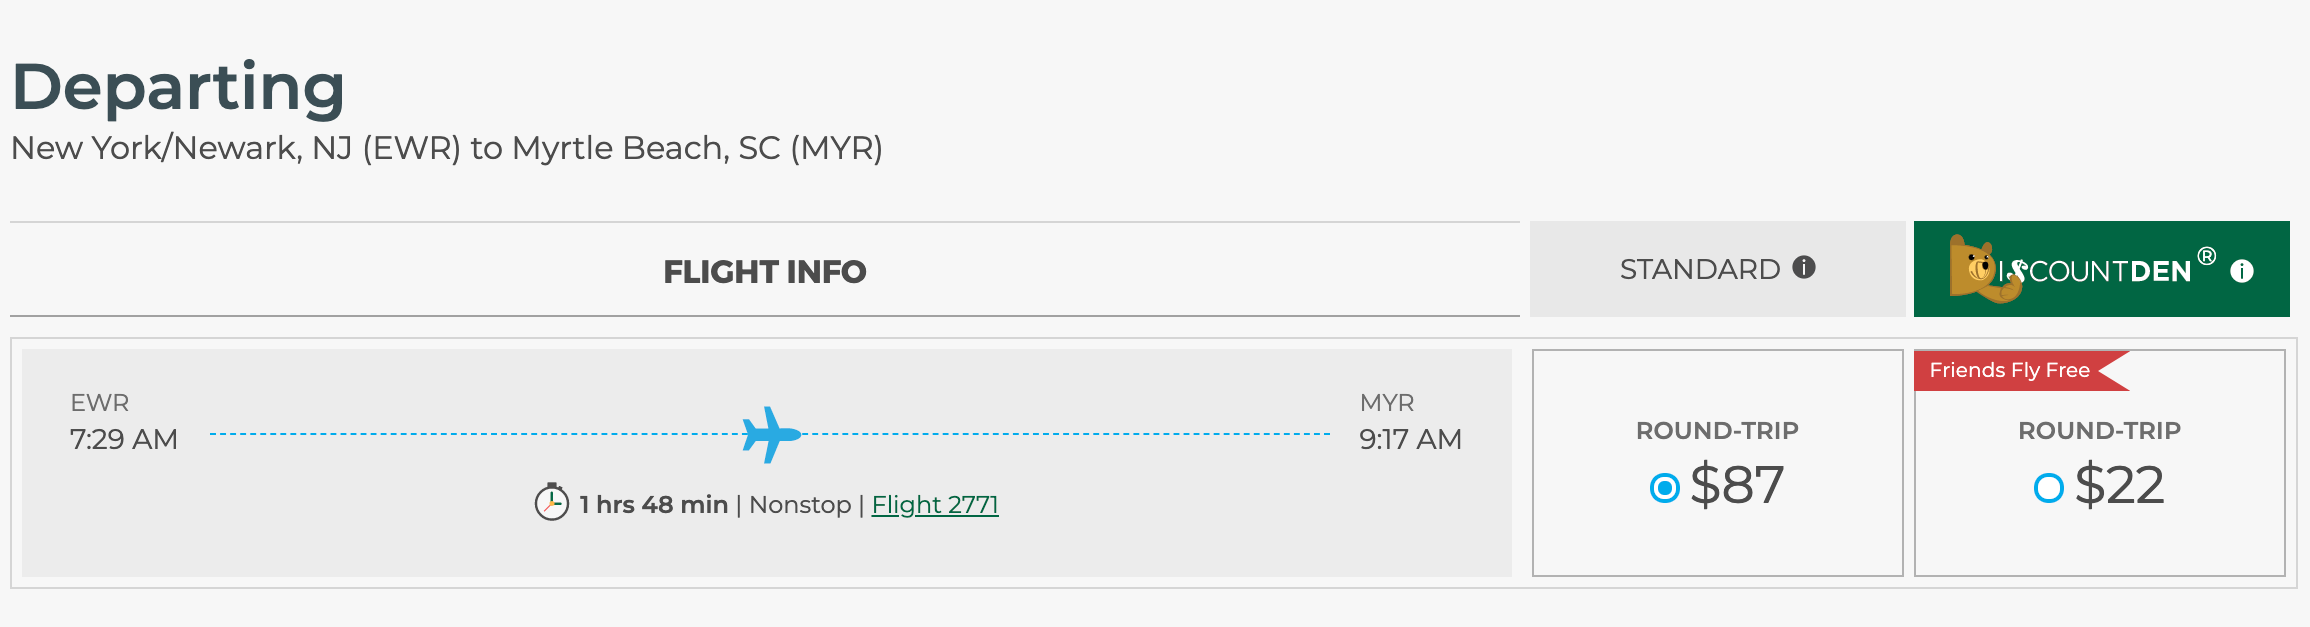This screenshot has height=627, width=2310.
Task: Click the Nonstop label
Action: (800, 505)
